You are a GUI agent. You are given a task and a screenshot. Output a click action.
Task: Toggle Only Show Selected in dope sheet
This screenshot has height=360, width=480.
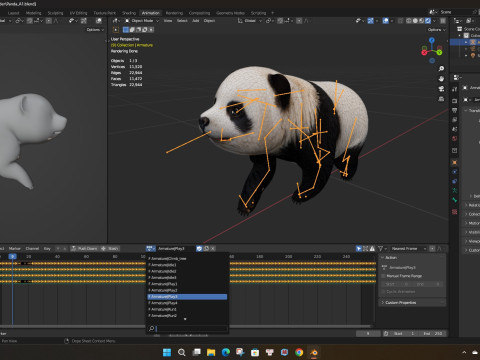359,248
